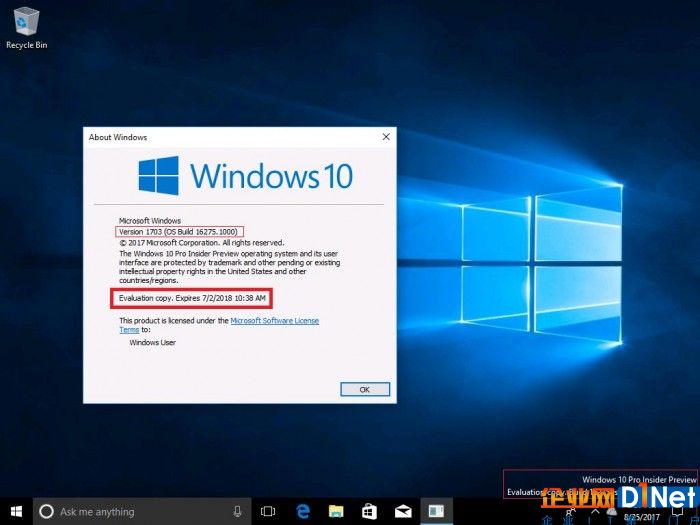The image size is (700, 525).
Task: Select the Evaluation copy expiry text
Action: coord(192,298)
